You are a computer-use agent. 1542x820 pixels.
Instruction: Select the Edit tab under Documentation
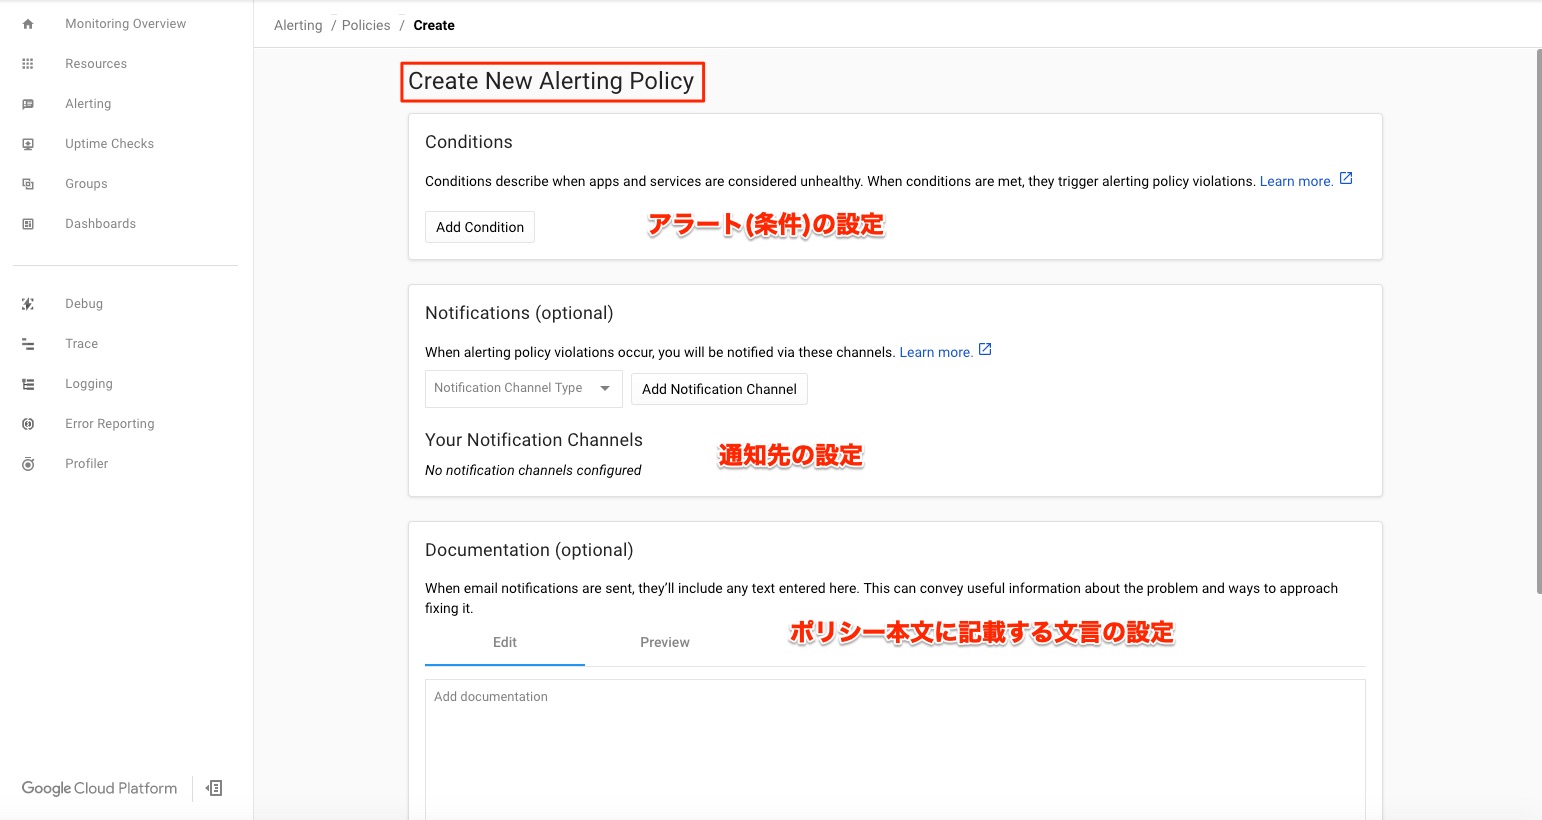[x=505, y=642]
